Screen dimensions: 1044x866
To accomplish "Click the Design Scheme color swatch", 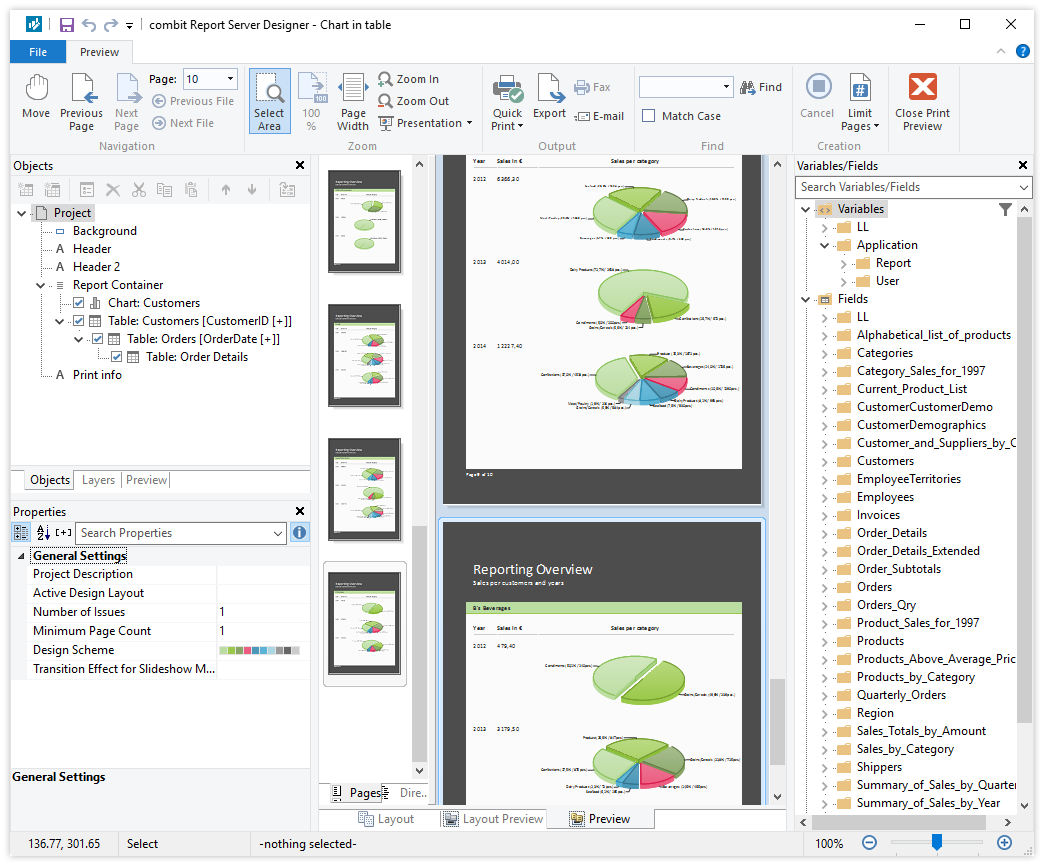I will (x=260, y=650).
